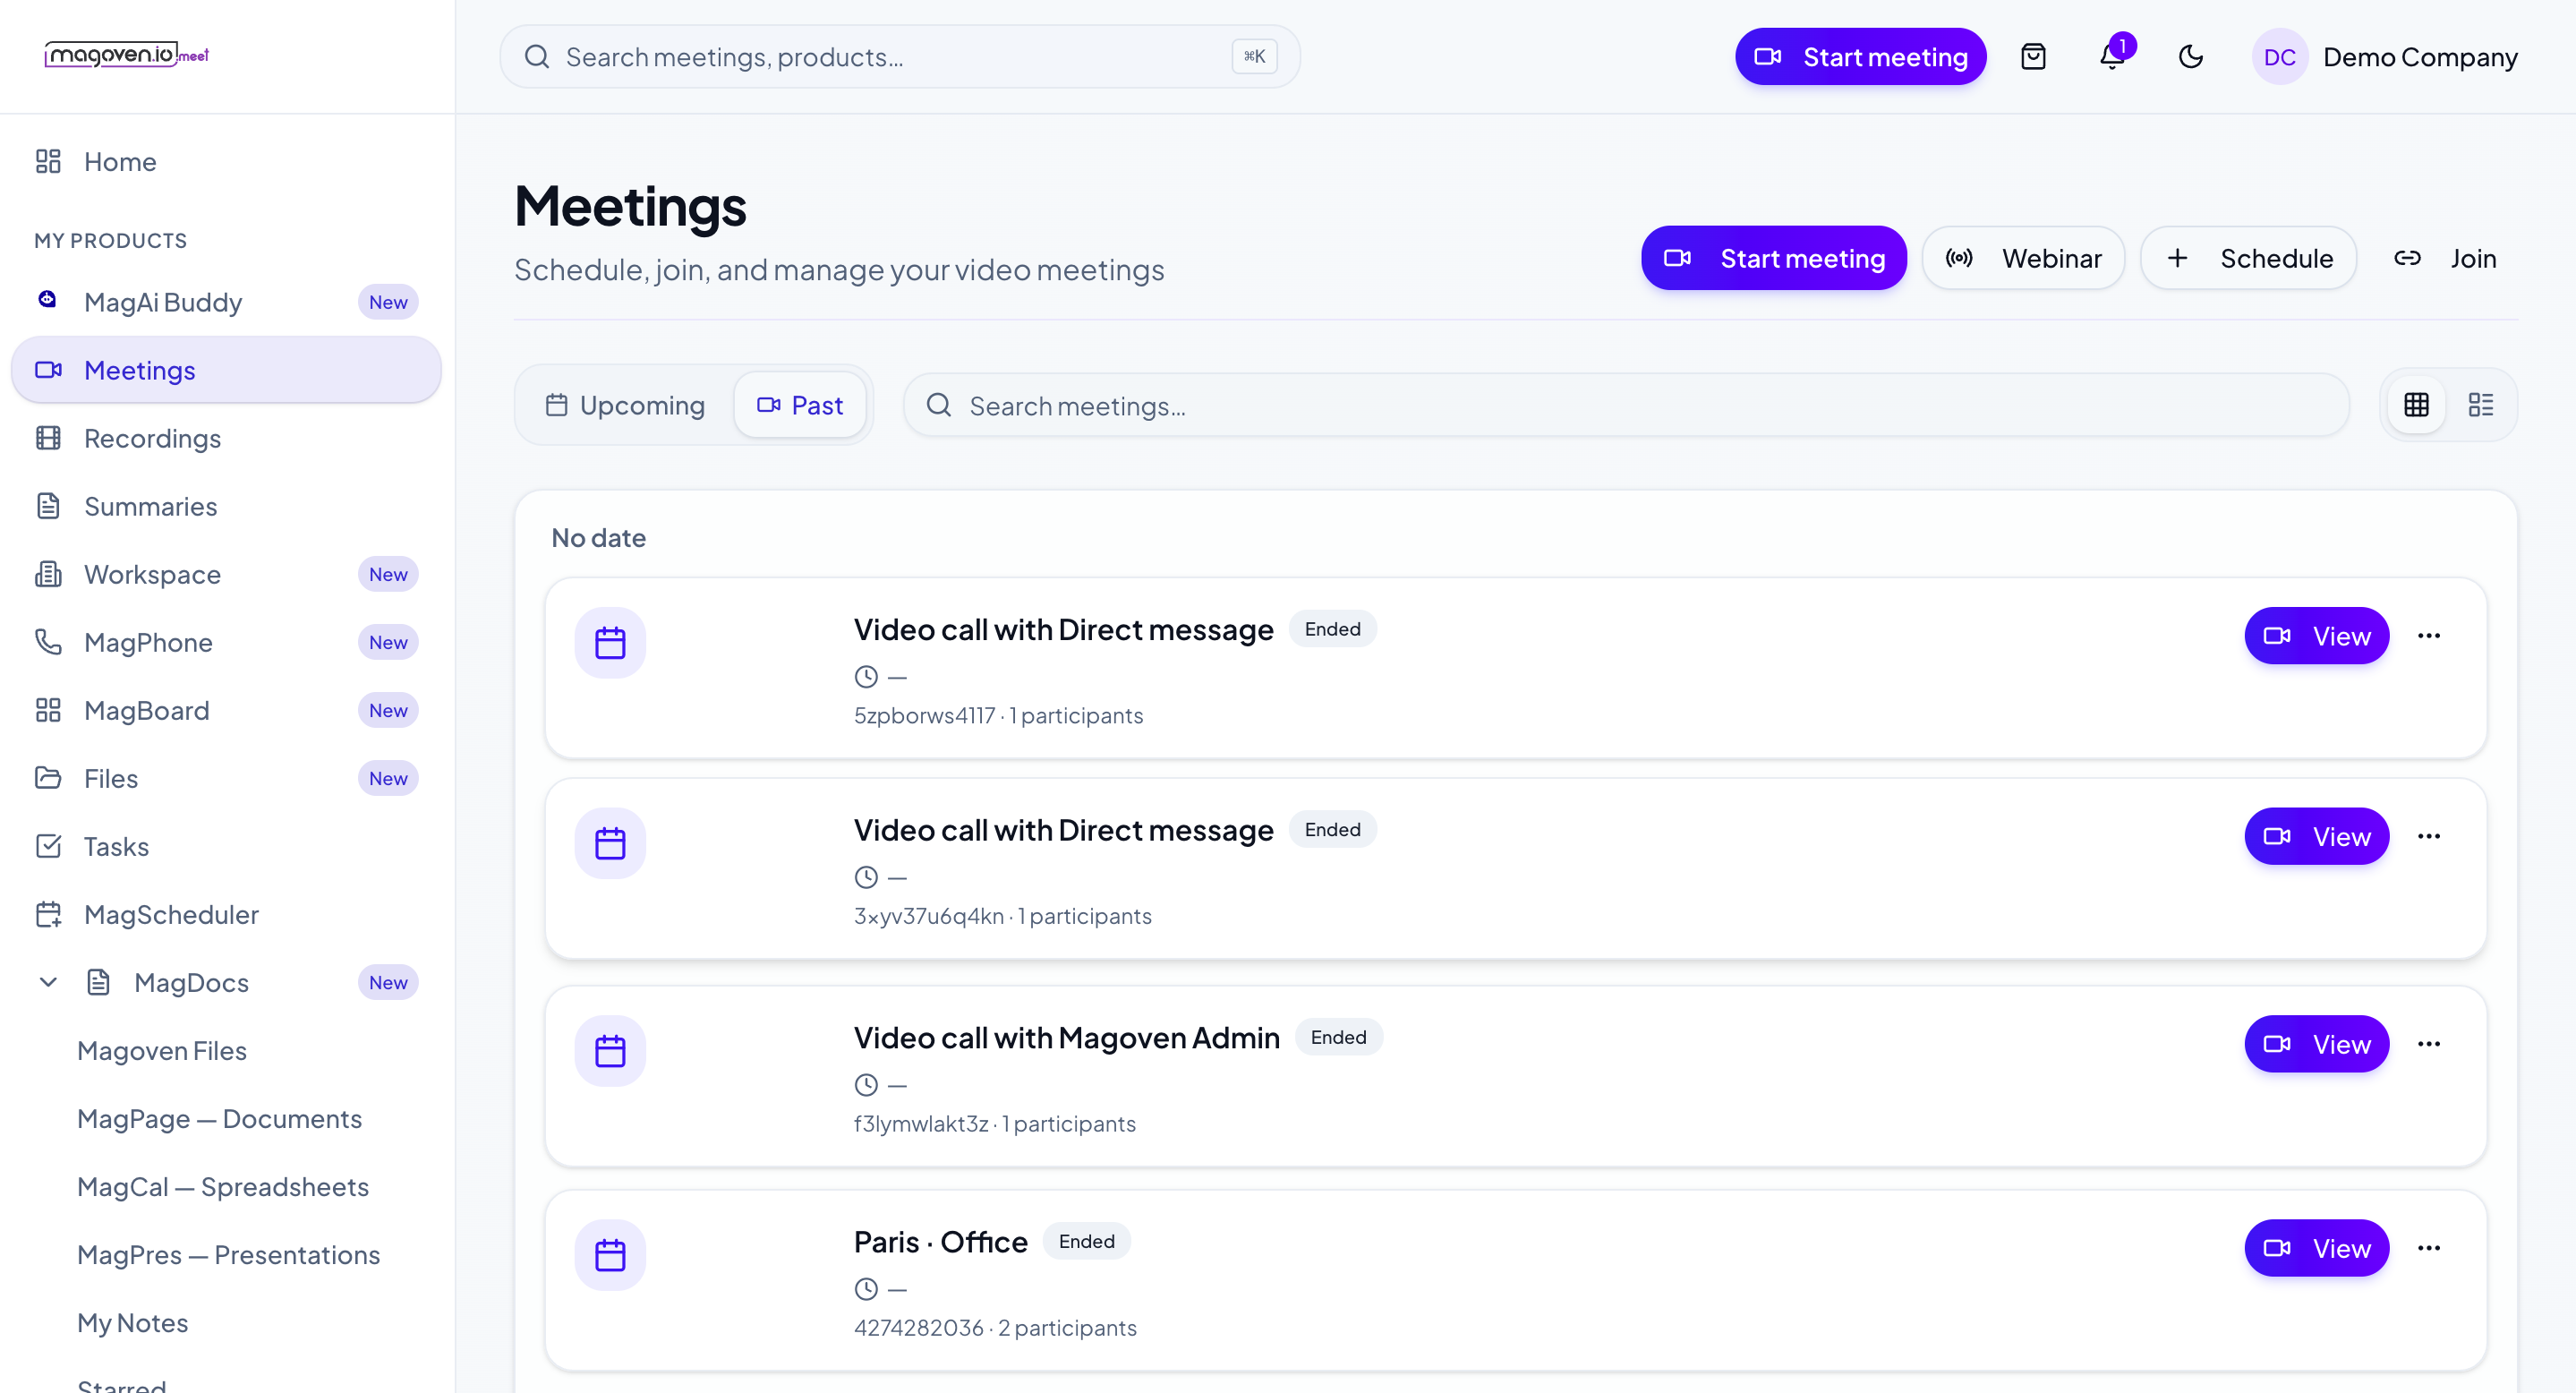
Task: Open Workspace from sidebar
Action: coord(226,574)
